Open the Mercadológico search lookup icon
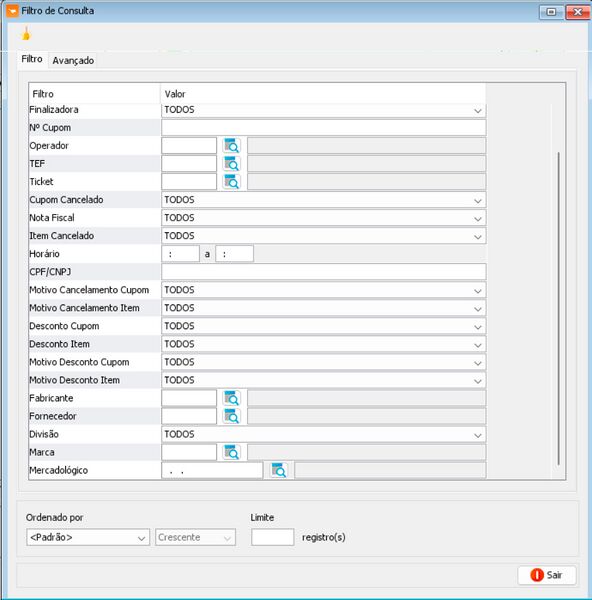Screen dimensions: 592x600 pyautogui.click(x=279, y=470)
